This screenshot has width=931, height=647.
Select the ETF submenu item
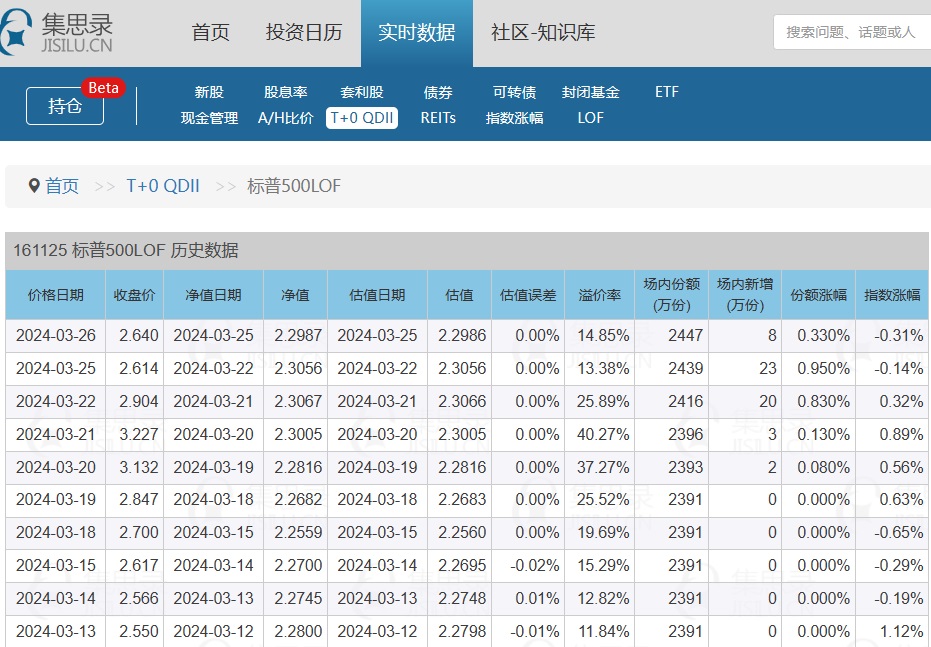(667, 92)
